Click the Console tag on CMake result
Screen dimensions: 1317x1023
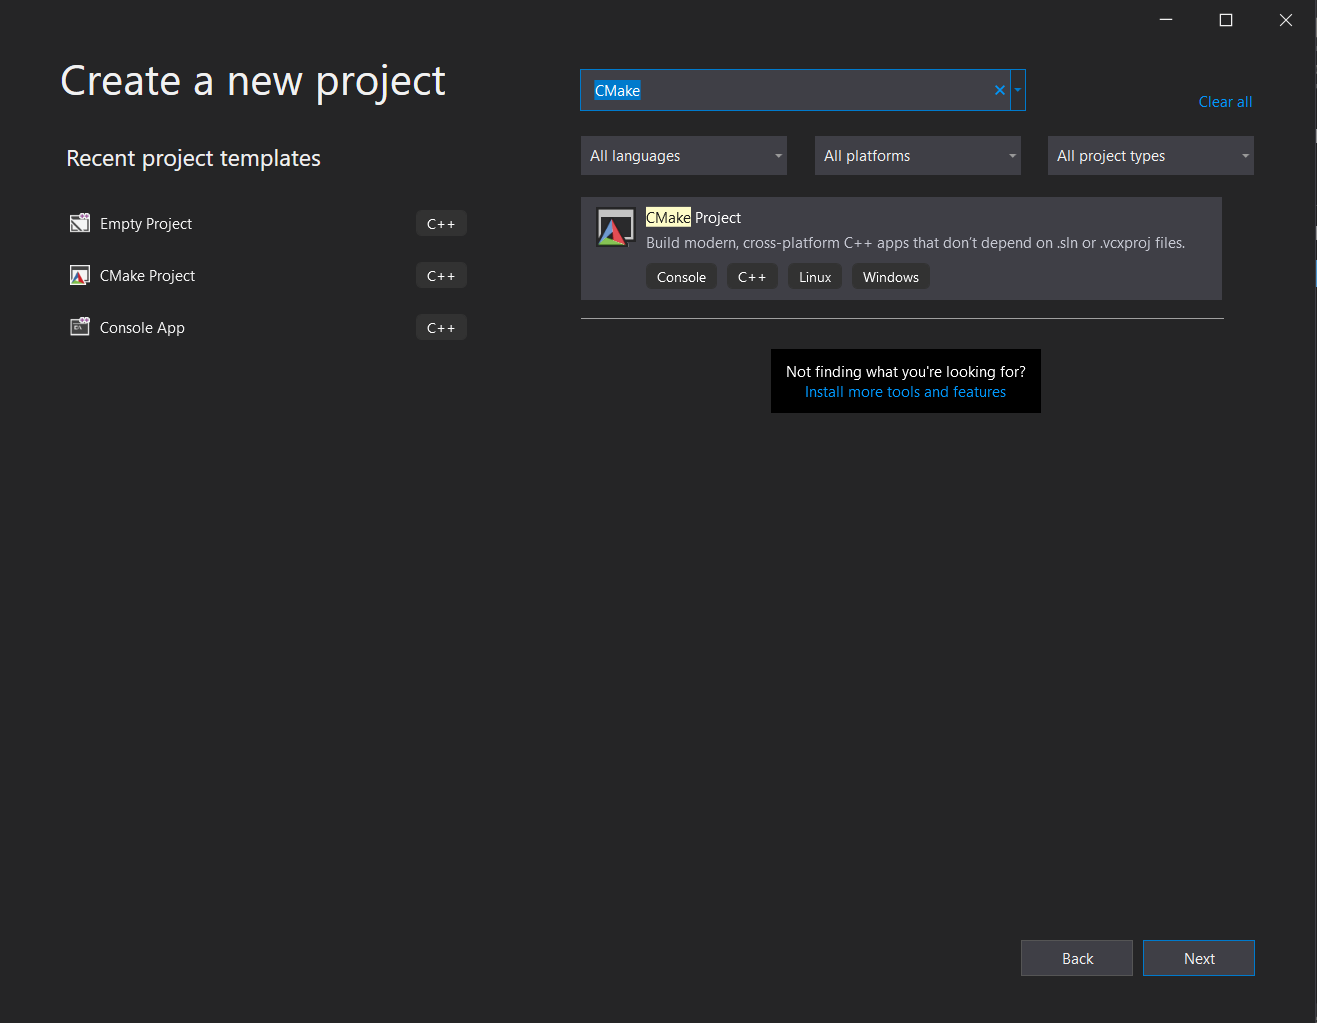tap(681, 277)
